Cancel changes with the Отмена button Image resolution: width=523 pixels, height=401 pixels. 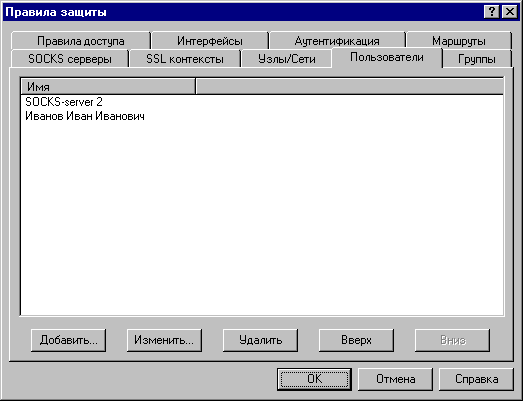point(395,379)
